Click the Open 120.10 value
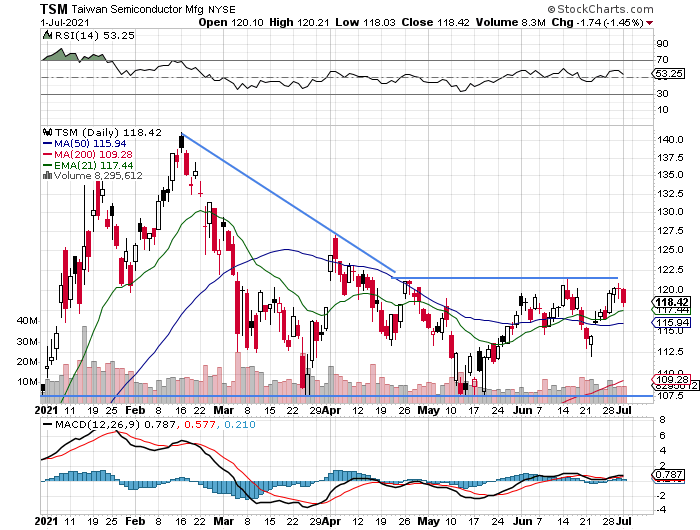Screen dimensions: 700x530 [231, 22]
